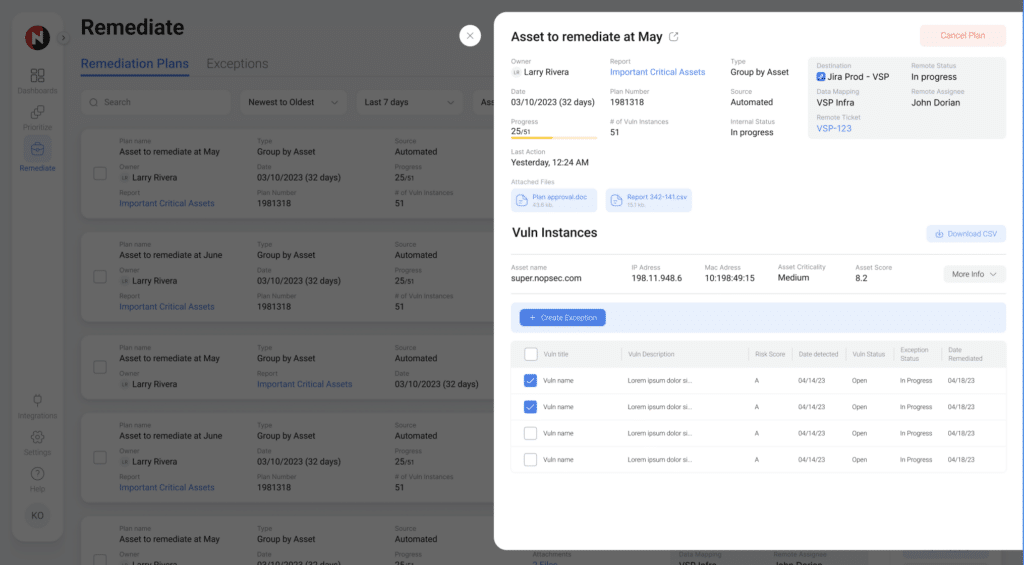Toggle the select-all checkbox in Vuln table header
The image size is (1024, 565).
530,354
